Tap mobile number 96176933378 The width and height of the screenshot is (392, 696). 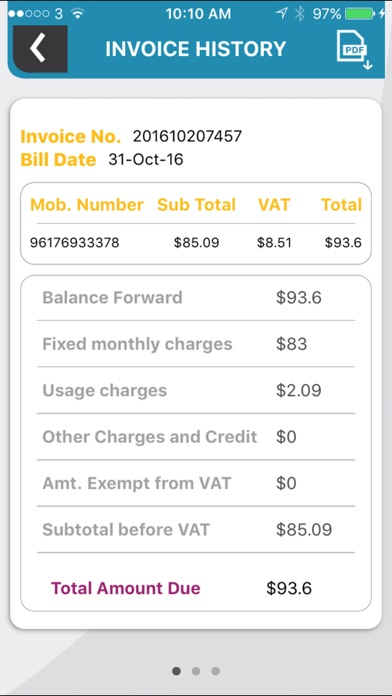[75, 243]
